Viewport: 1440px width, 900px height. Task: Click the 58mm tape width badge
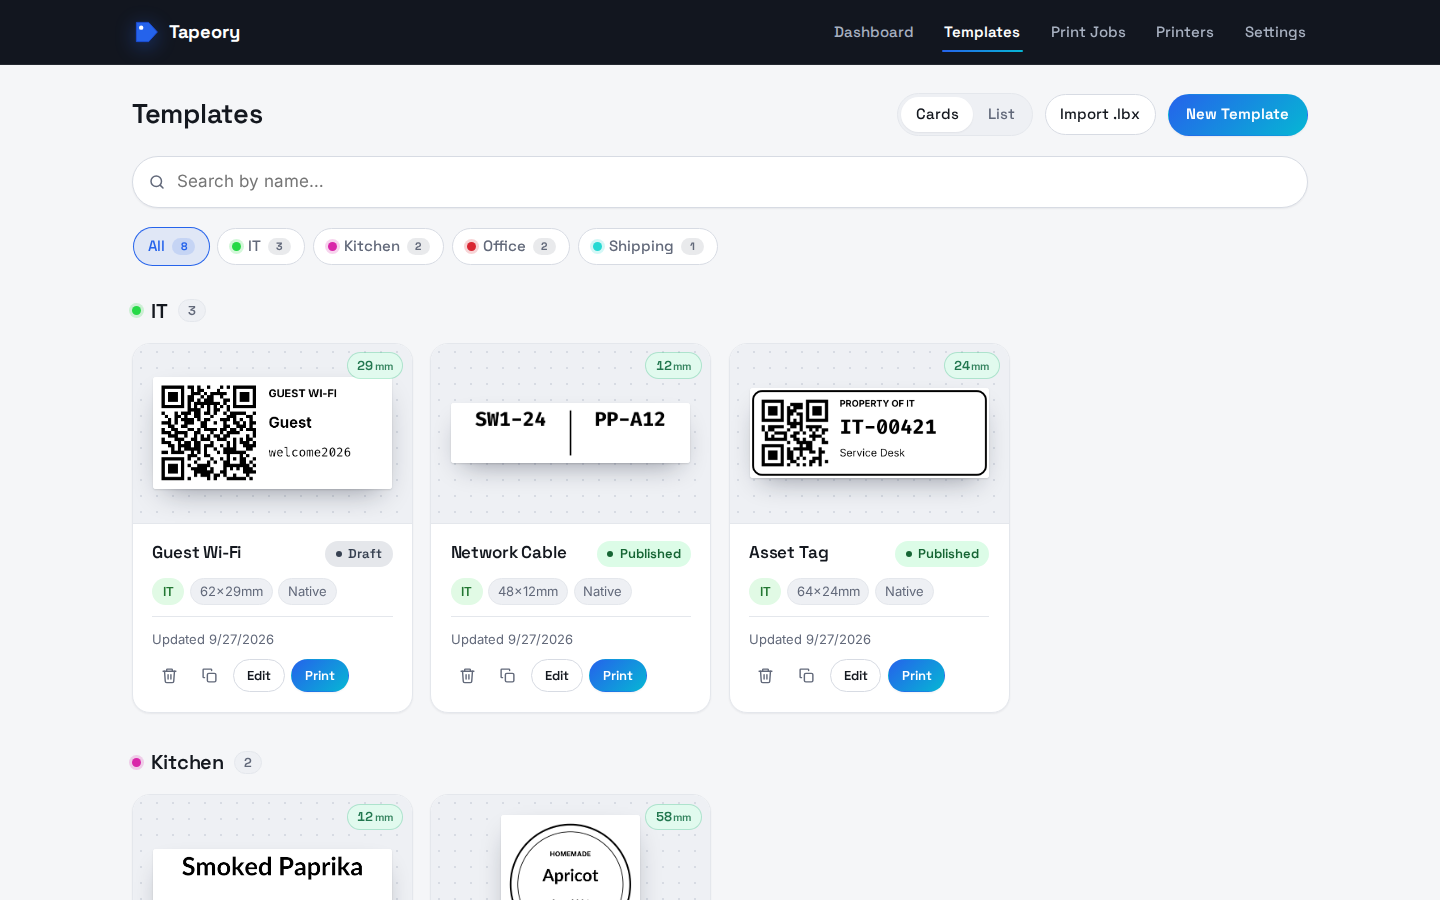[x=673, y=817]
